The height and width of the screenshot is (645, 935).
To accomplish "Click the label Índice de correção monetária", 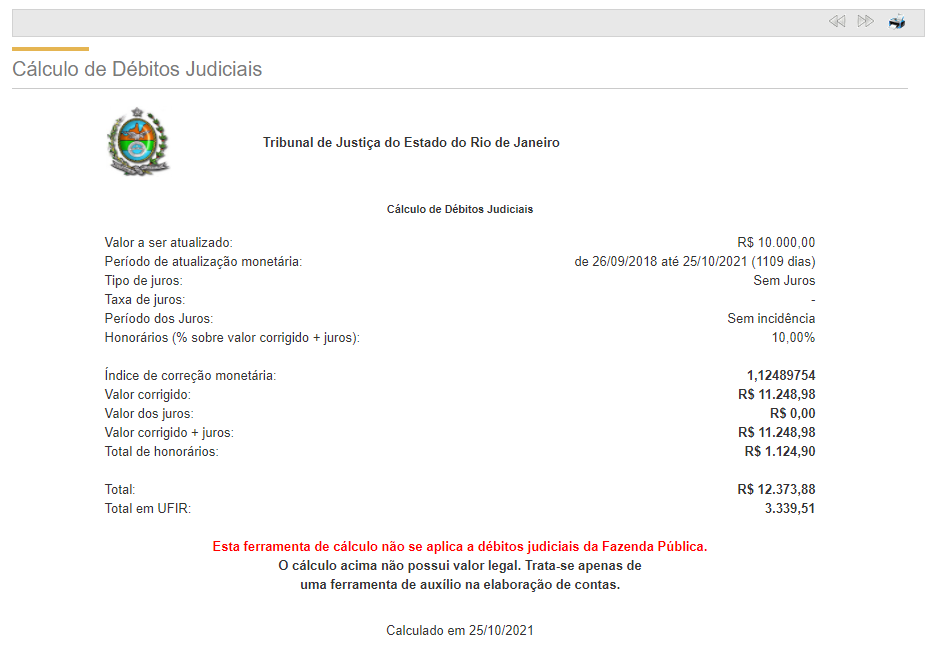I will click(190, 376).
